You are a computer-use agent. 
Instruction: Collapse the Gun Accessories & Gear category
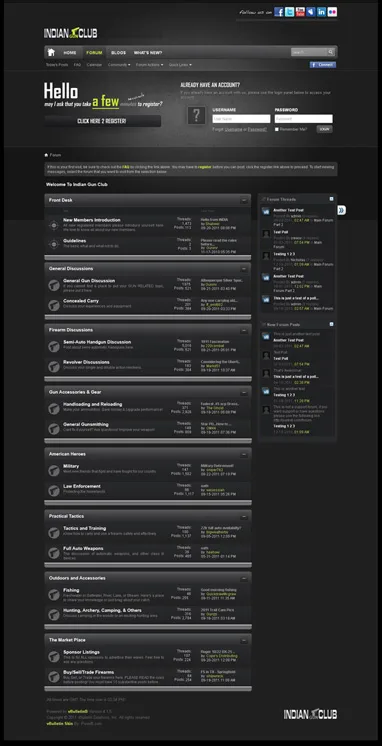[244, 393]
